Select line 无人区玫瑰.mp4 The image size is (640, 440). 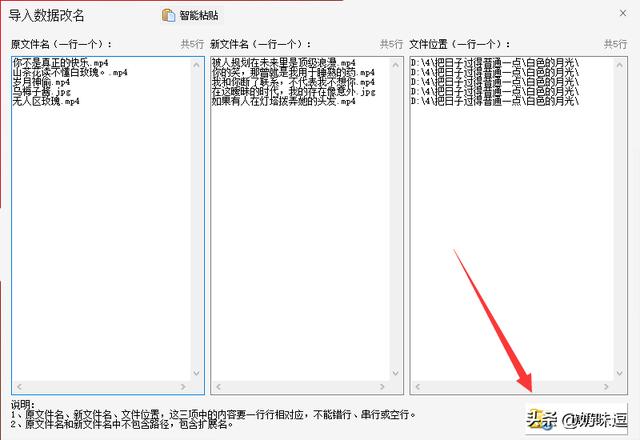click(46, 101)
